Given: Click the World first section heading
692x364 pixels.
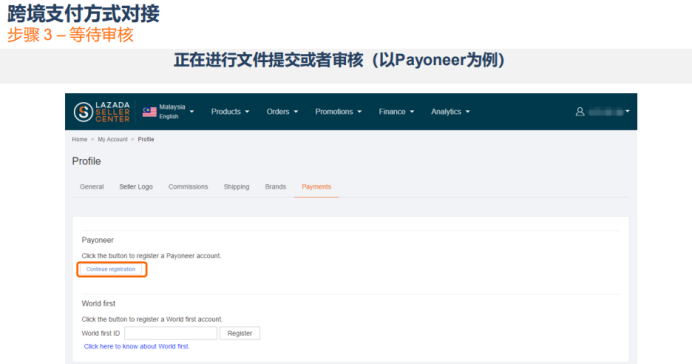Looking at the screenshot, I should pos(98,304).
